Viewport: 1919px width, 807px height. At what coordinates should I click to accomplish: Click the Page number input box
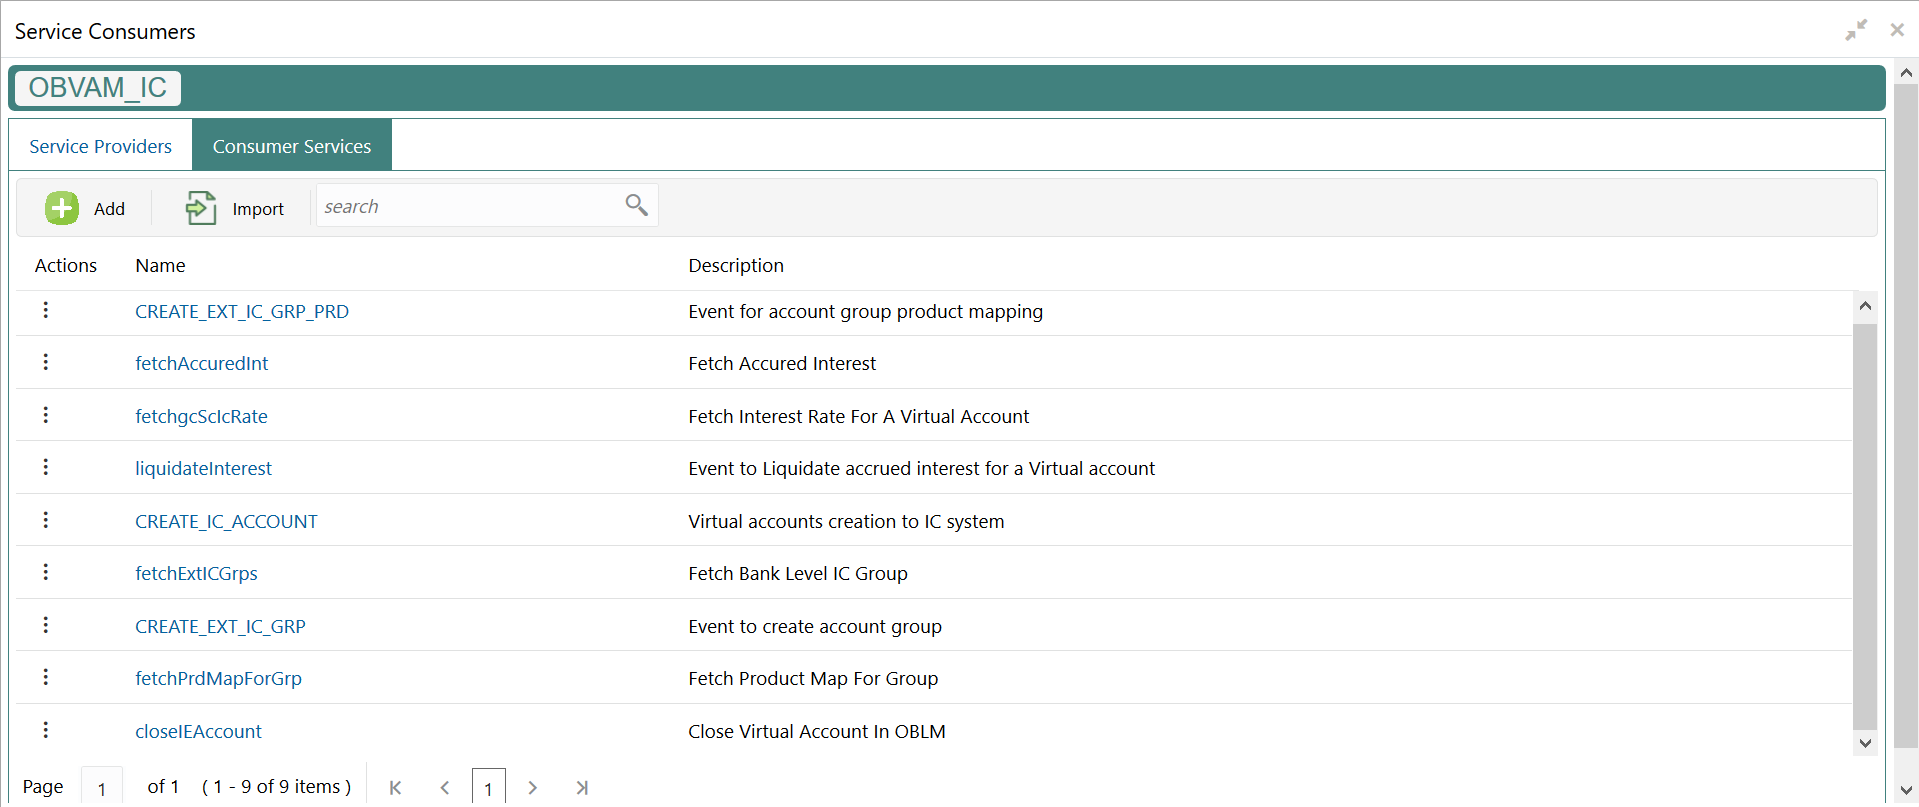click(x=102, y=787)
